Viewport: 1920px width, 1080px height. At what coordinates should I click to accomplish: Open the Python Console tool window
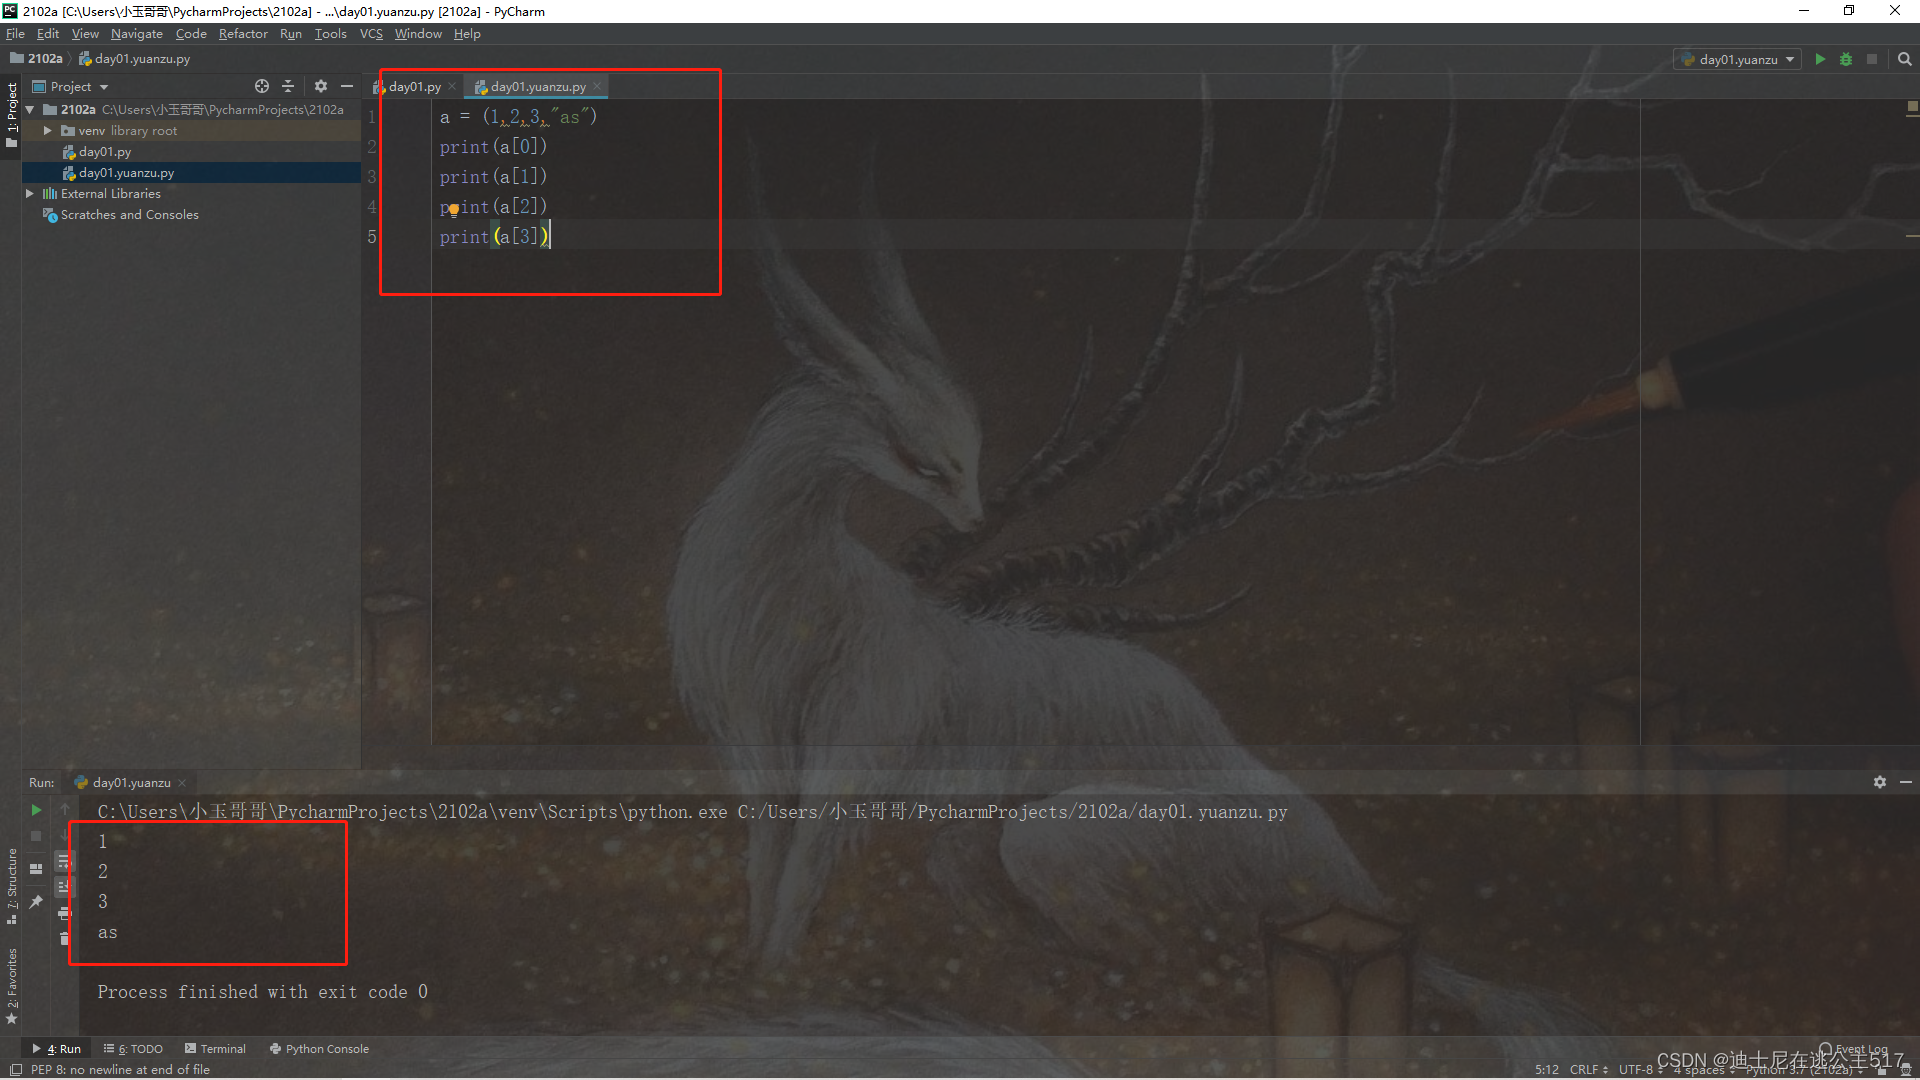(320, 1049)
